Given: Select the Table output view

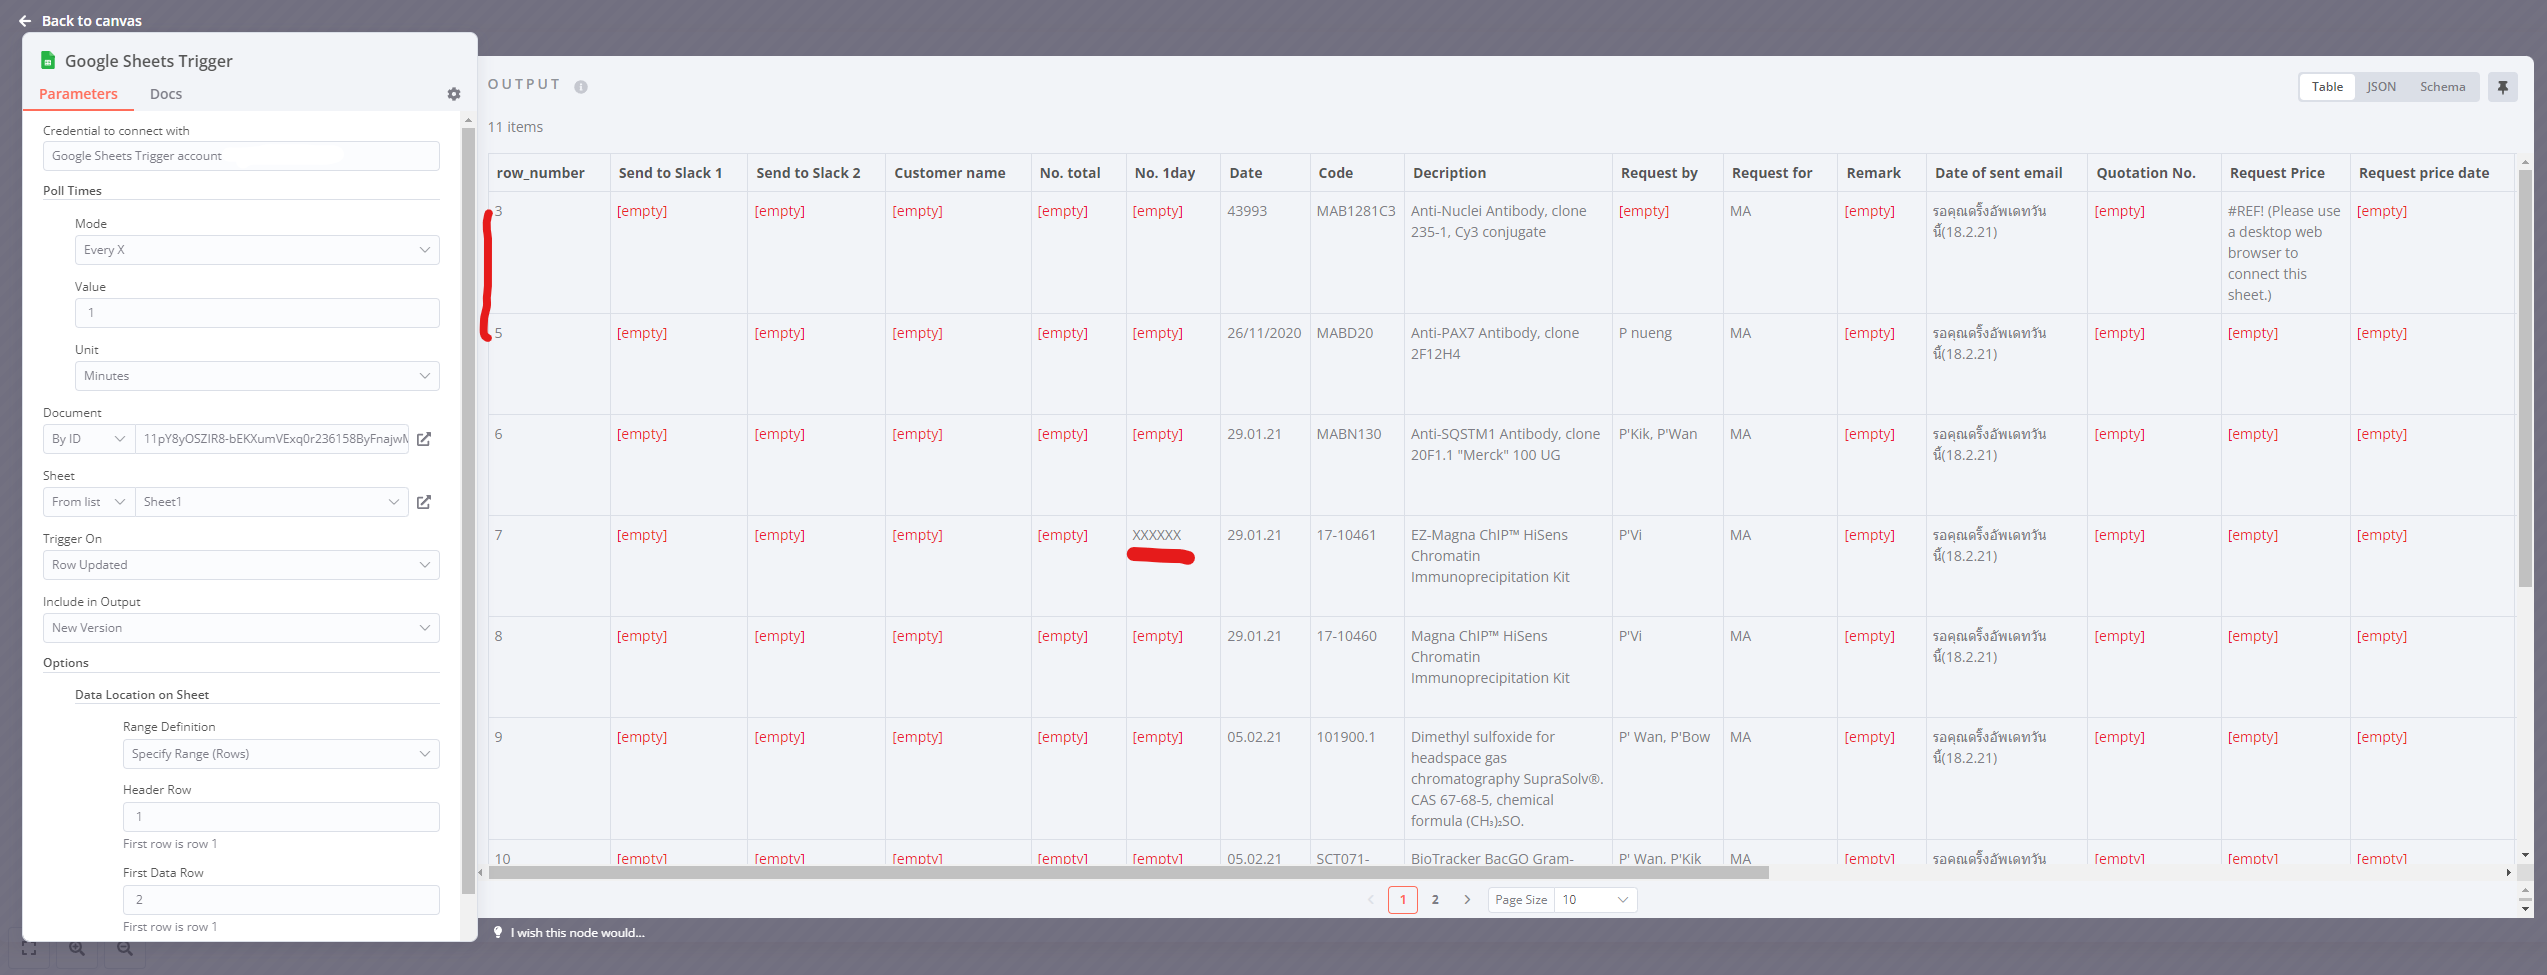Looking at the screenshot, I should point(2327,87).
